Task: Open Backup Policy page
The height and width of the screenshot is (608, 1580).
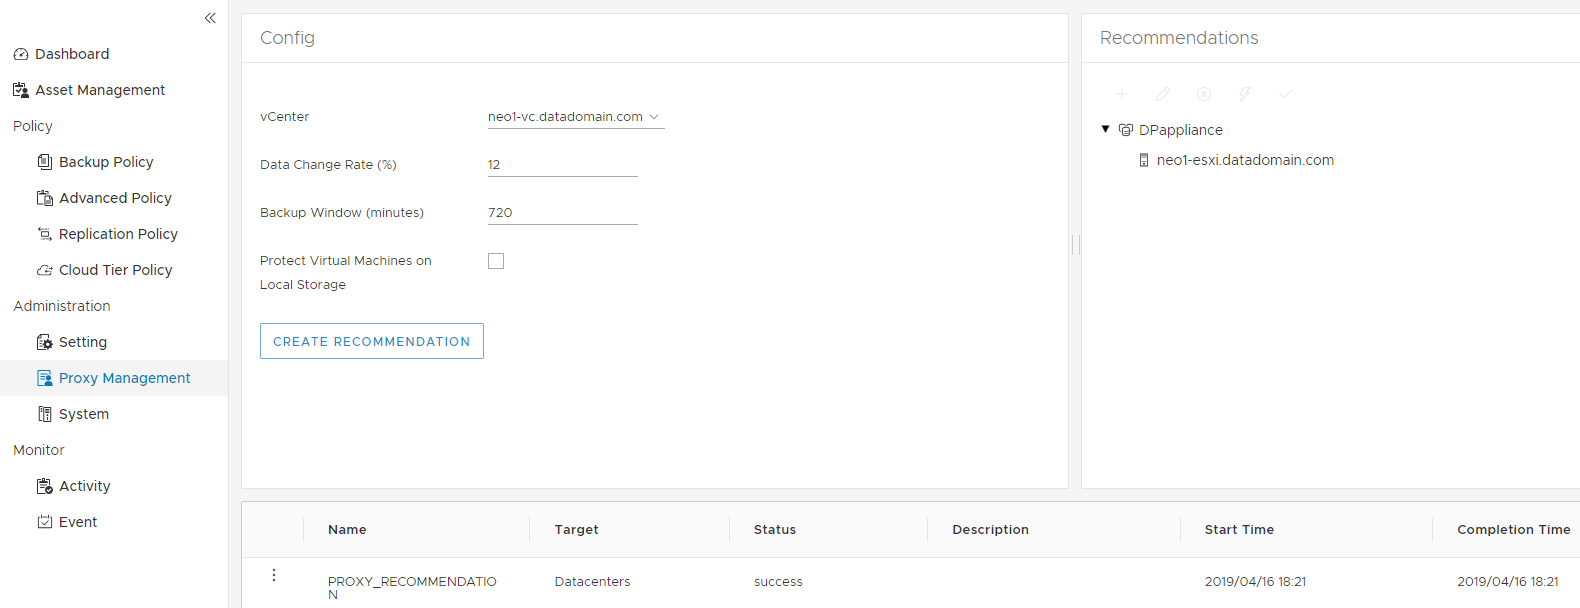Action: [x=106, y=162]
